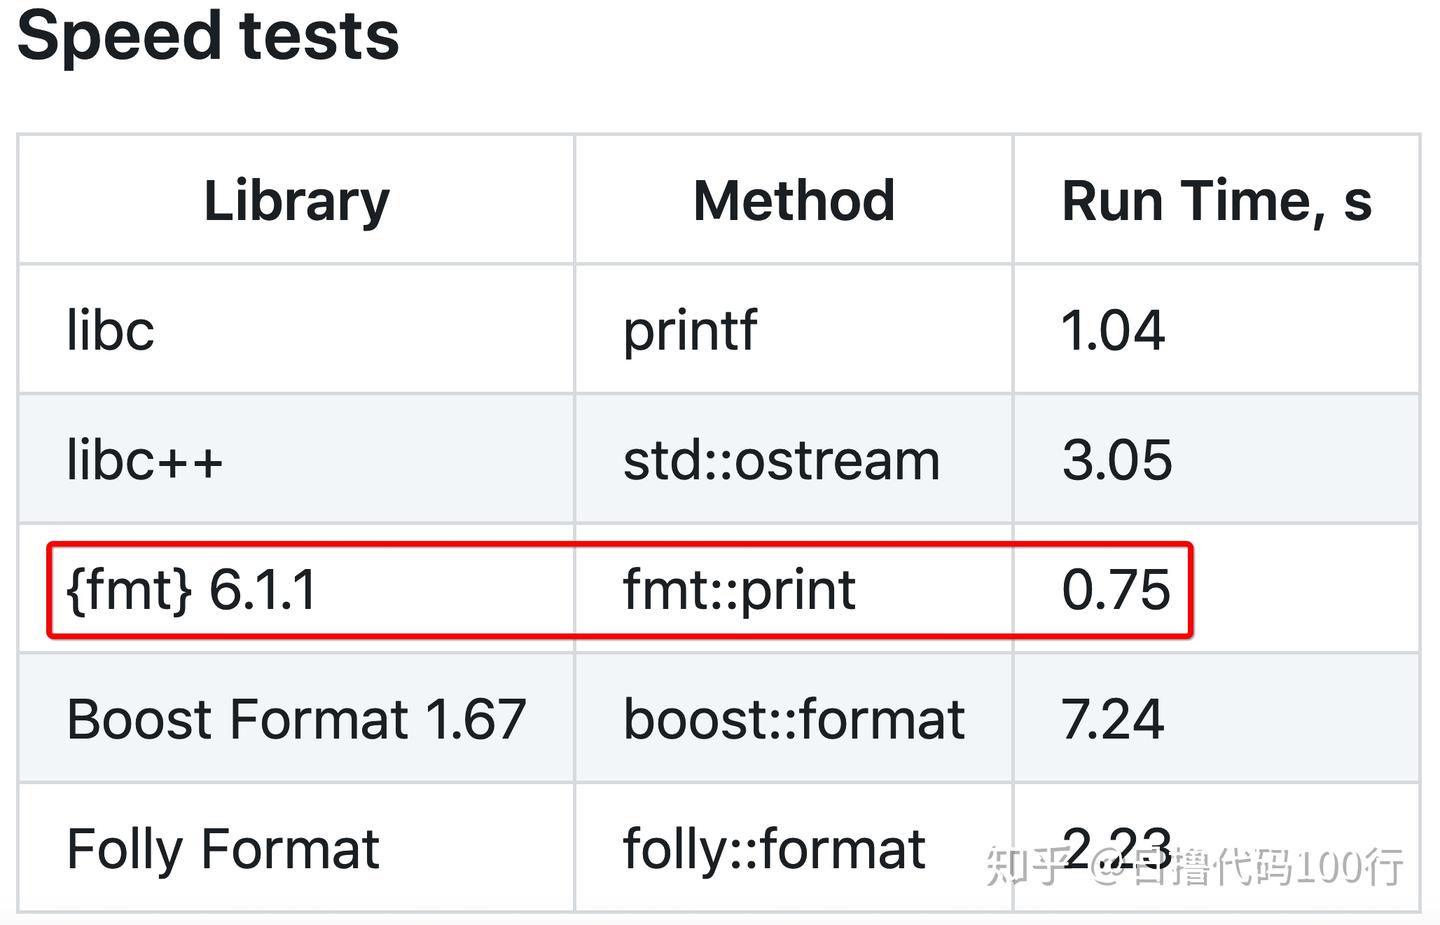
Task: Click the fmt::print method cell
Action: coord(739,589)
